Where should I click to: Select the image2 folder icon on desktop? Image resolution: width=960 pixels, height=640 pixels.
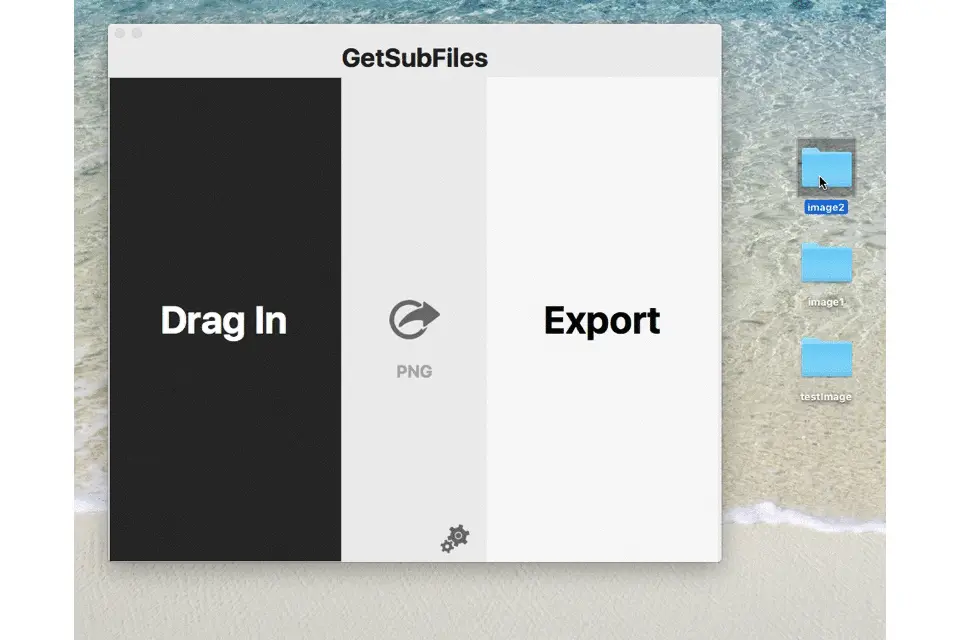coord(826,167)
